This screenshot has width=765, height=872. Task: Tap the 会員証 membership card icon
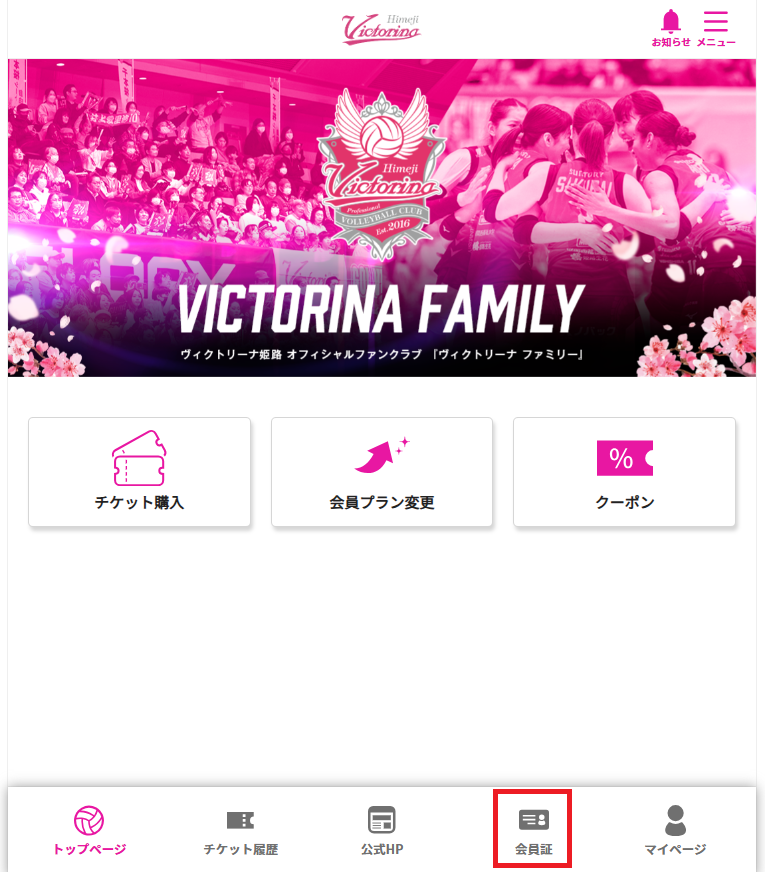click(534, 820)
